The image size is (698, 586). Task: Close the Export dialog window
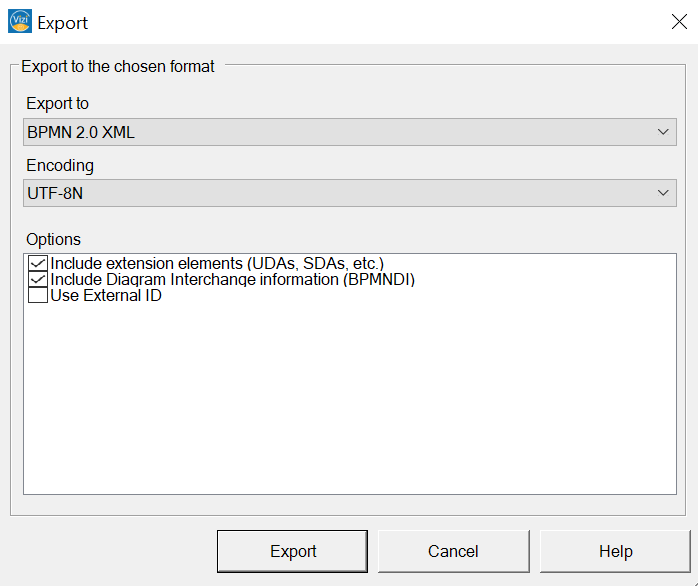(x=679, y=21)
